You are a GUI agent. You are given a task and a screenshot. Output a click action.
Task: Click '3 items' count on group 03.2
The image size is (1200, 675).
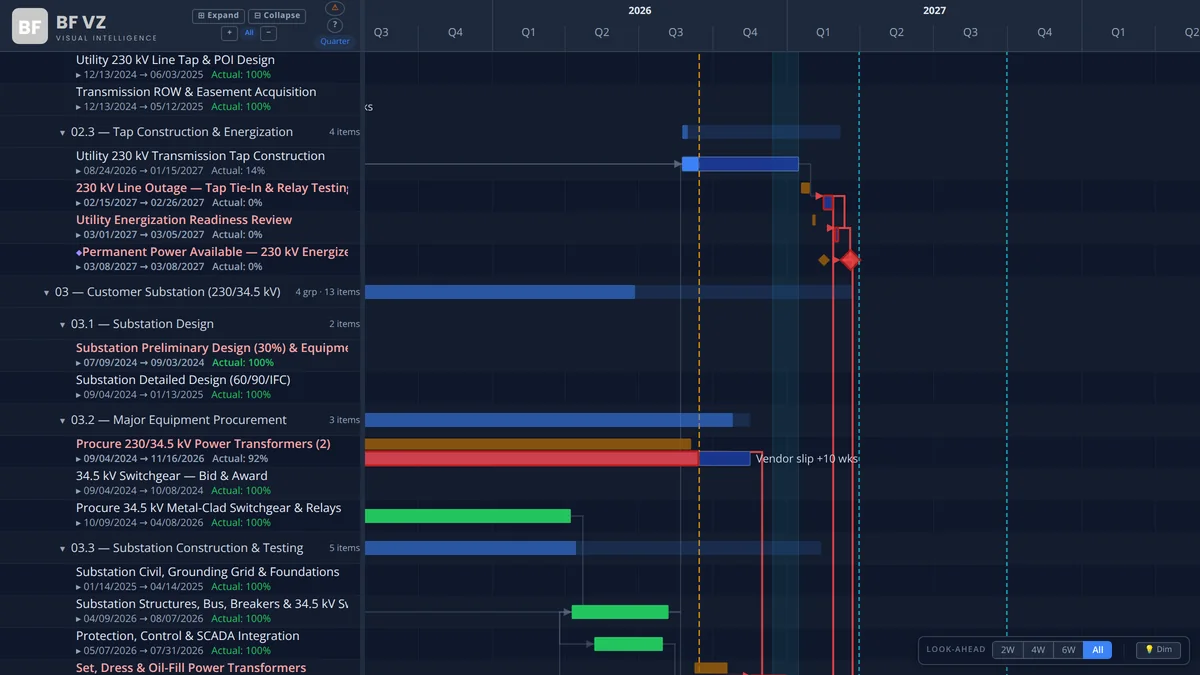click(x=344, y=421)
